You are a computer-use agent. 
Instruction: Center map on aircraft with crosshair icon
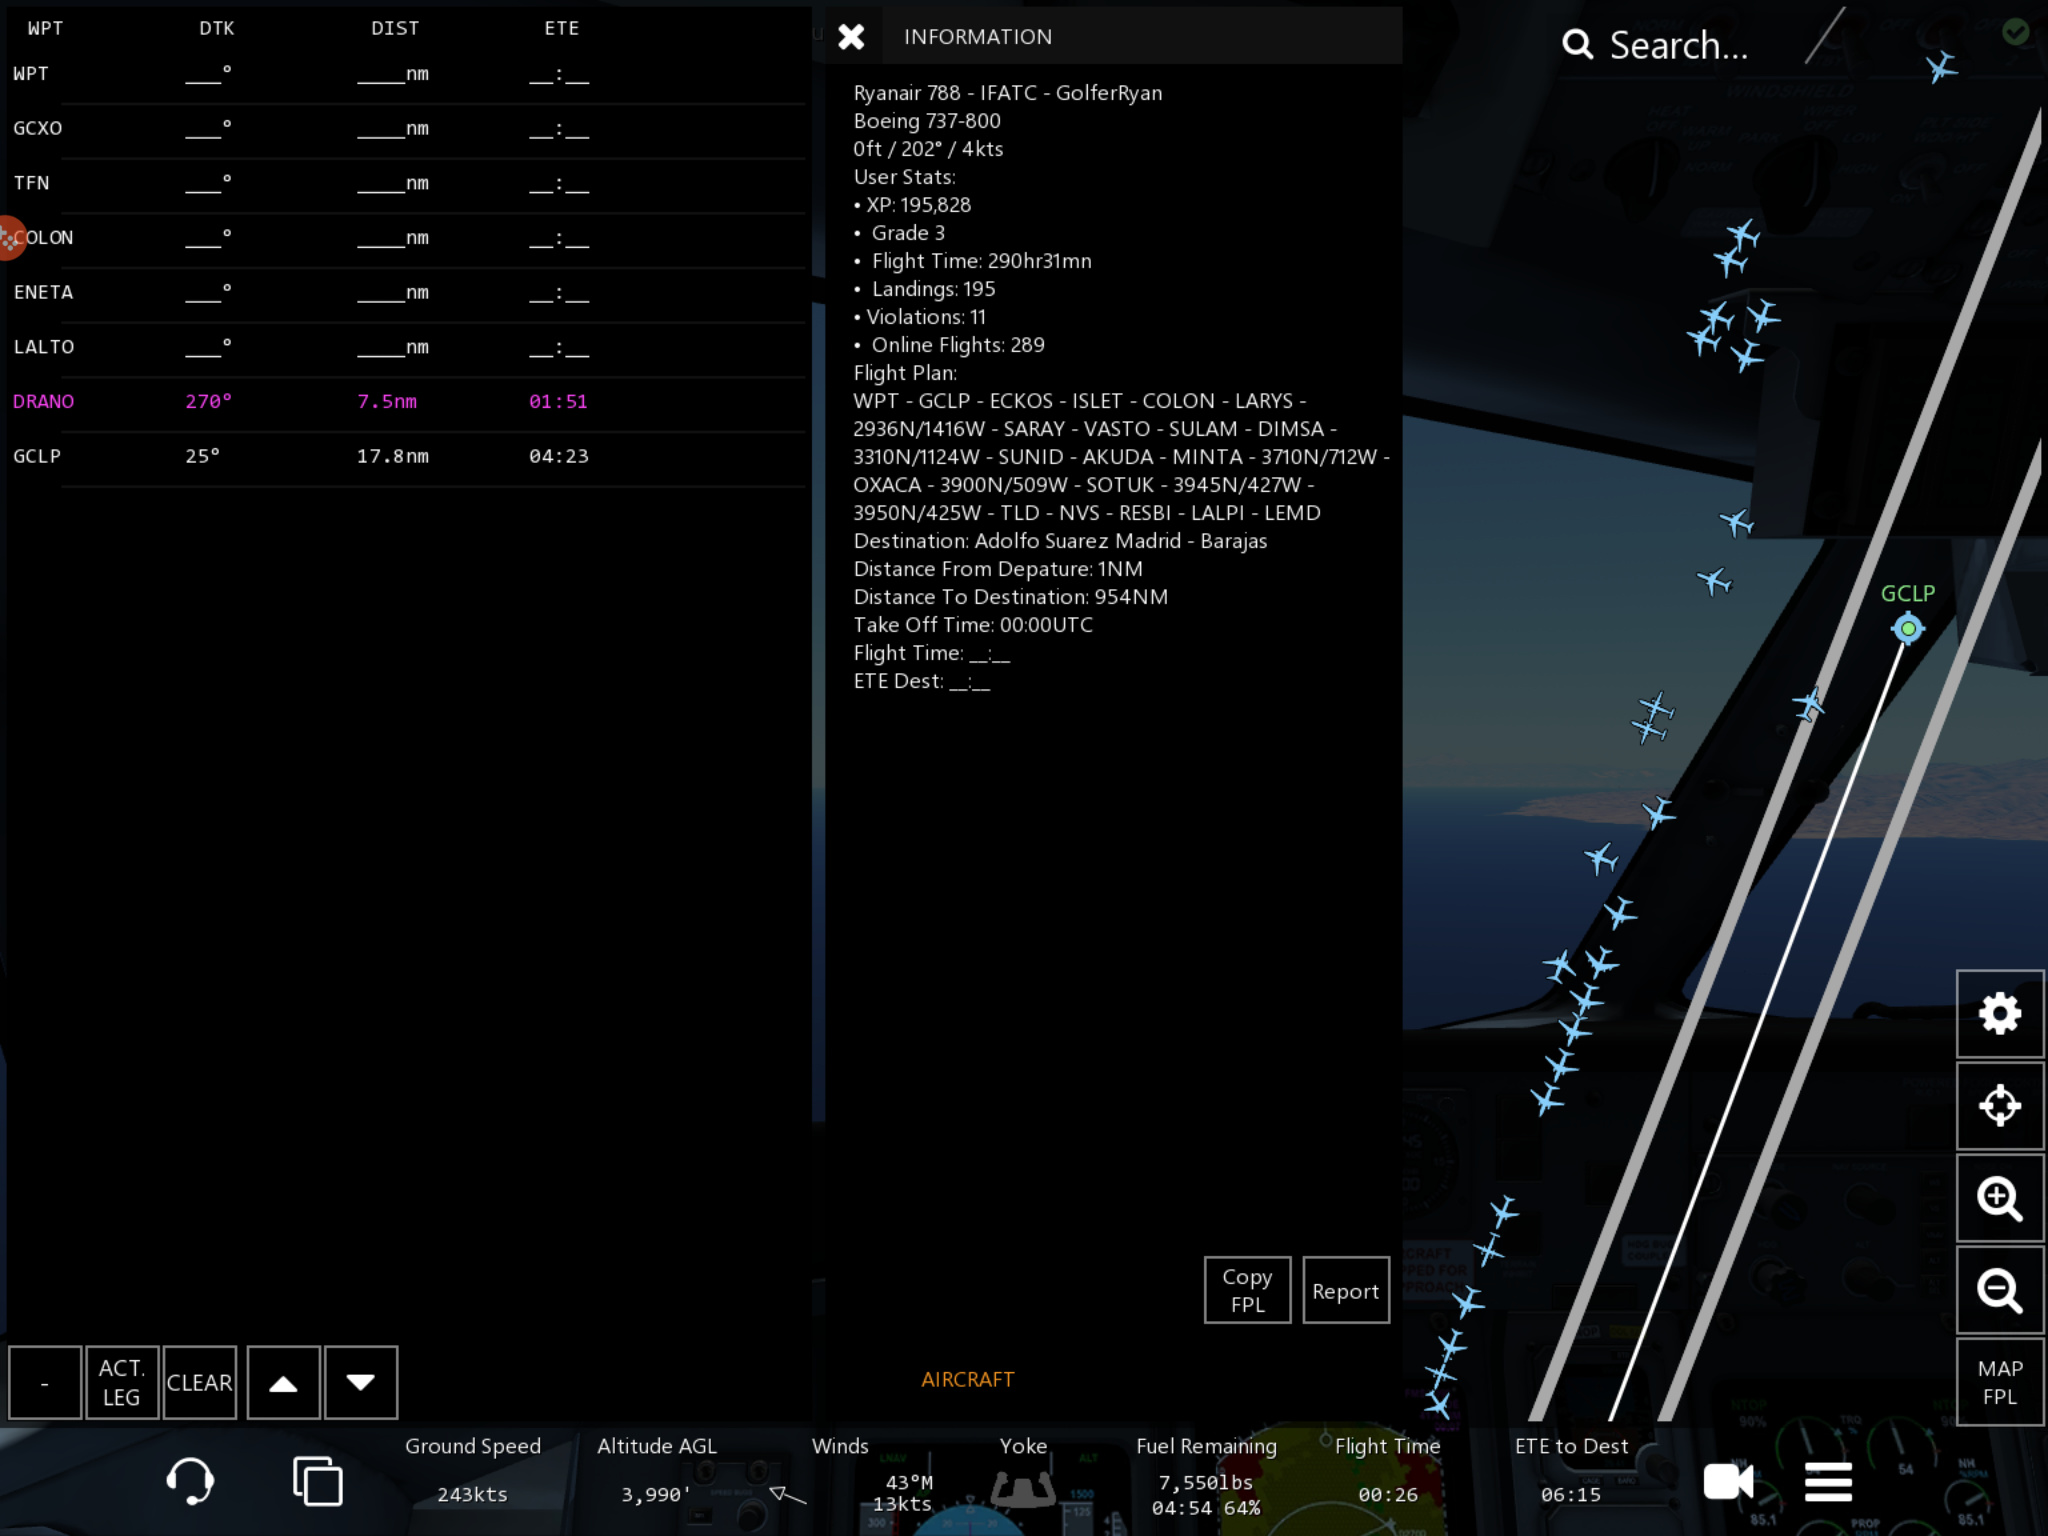coord(1999,1106)
